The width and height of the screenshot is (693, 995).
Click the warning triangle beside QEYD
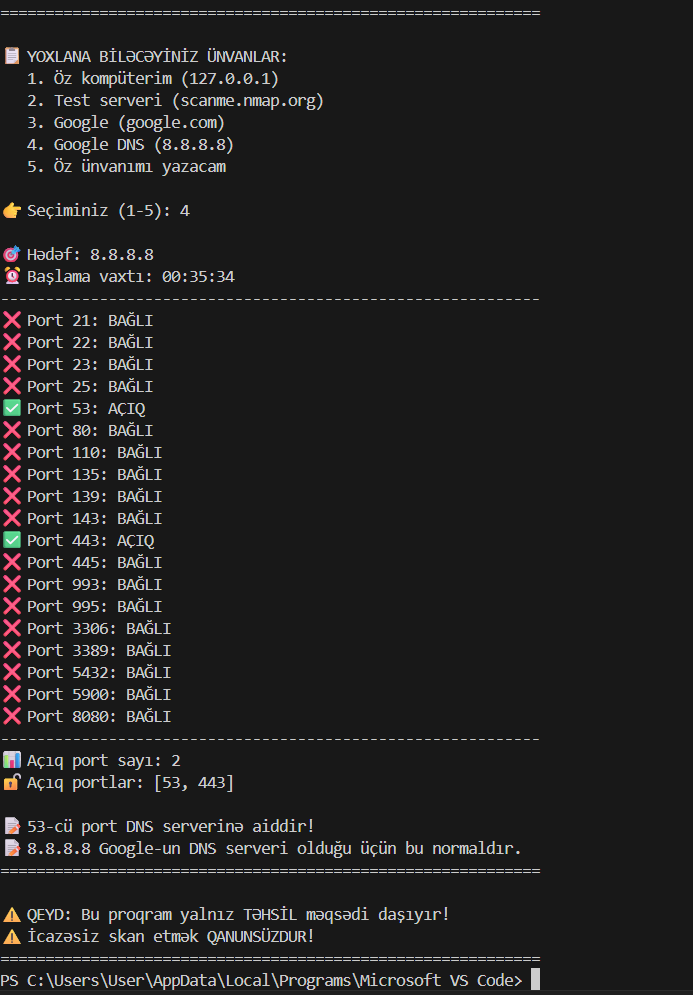pyautogui.click(x=12, y=914)
